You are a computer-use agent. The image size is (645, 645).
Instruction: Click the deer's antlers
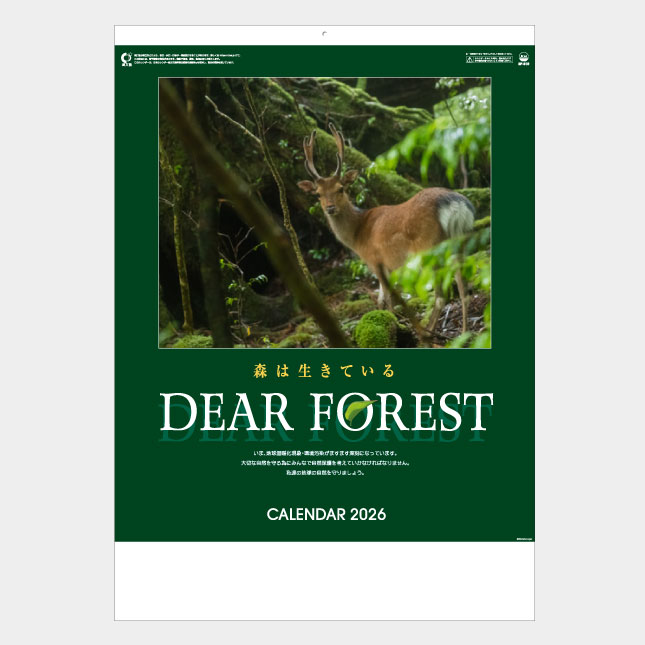[324, 151]
